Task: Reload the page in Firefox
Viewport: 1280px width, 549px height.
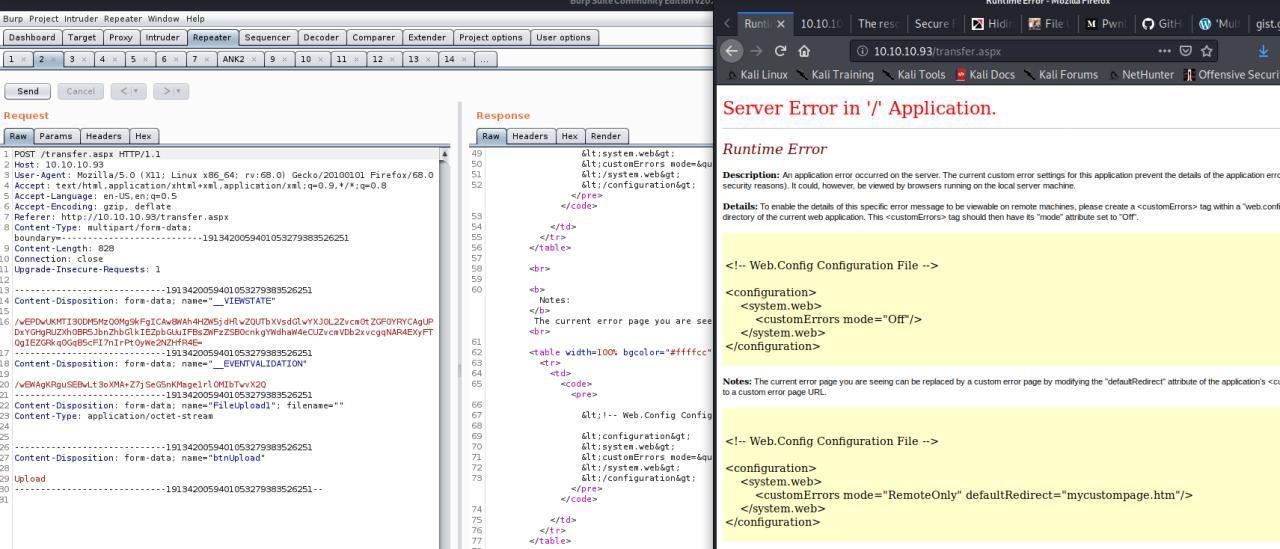Action: tap(781, 51)
